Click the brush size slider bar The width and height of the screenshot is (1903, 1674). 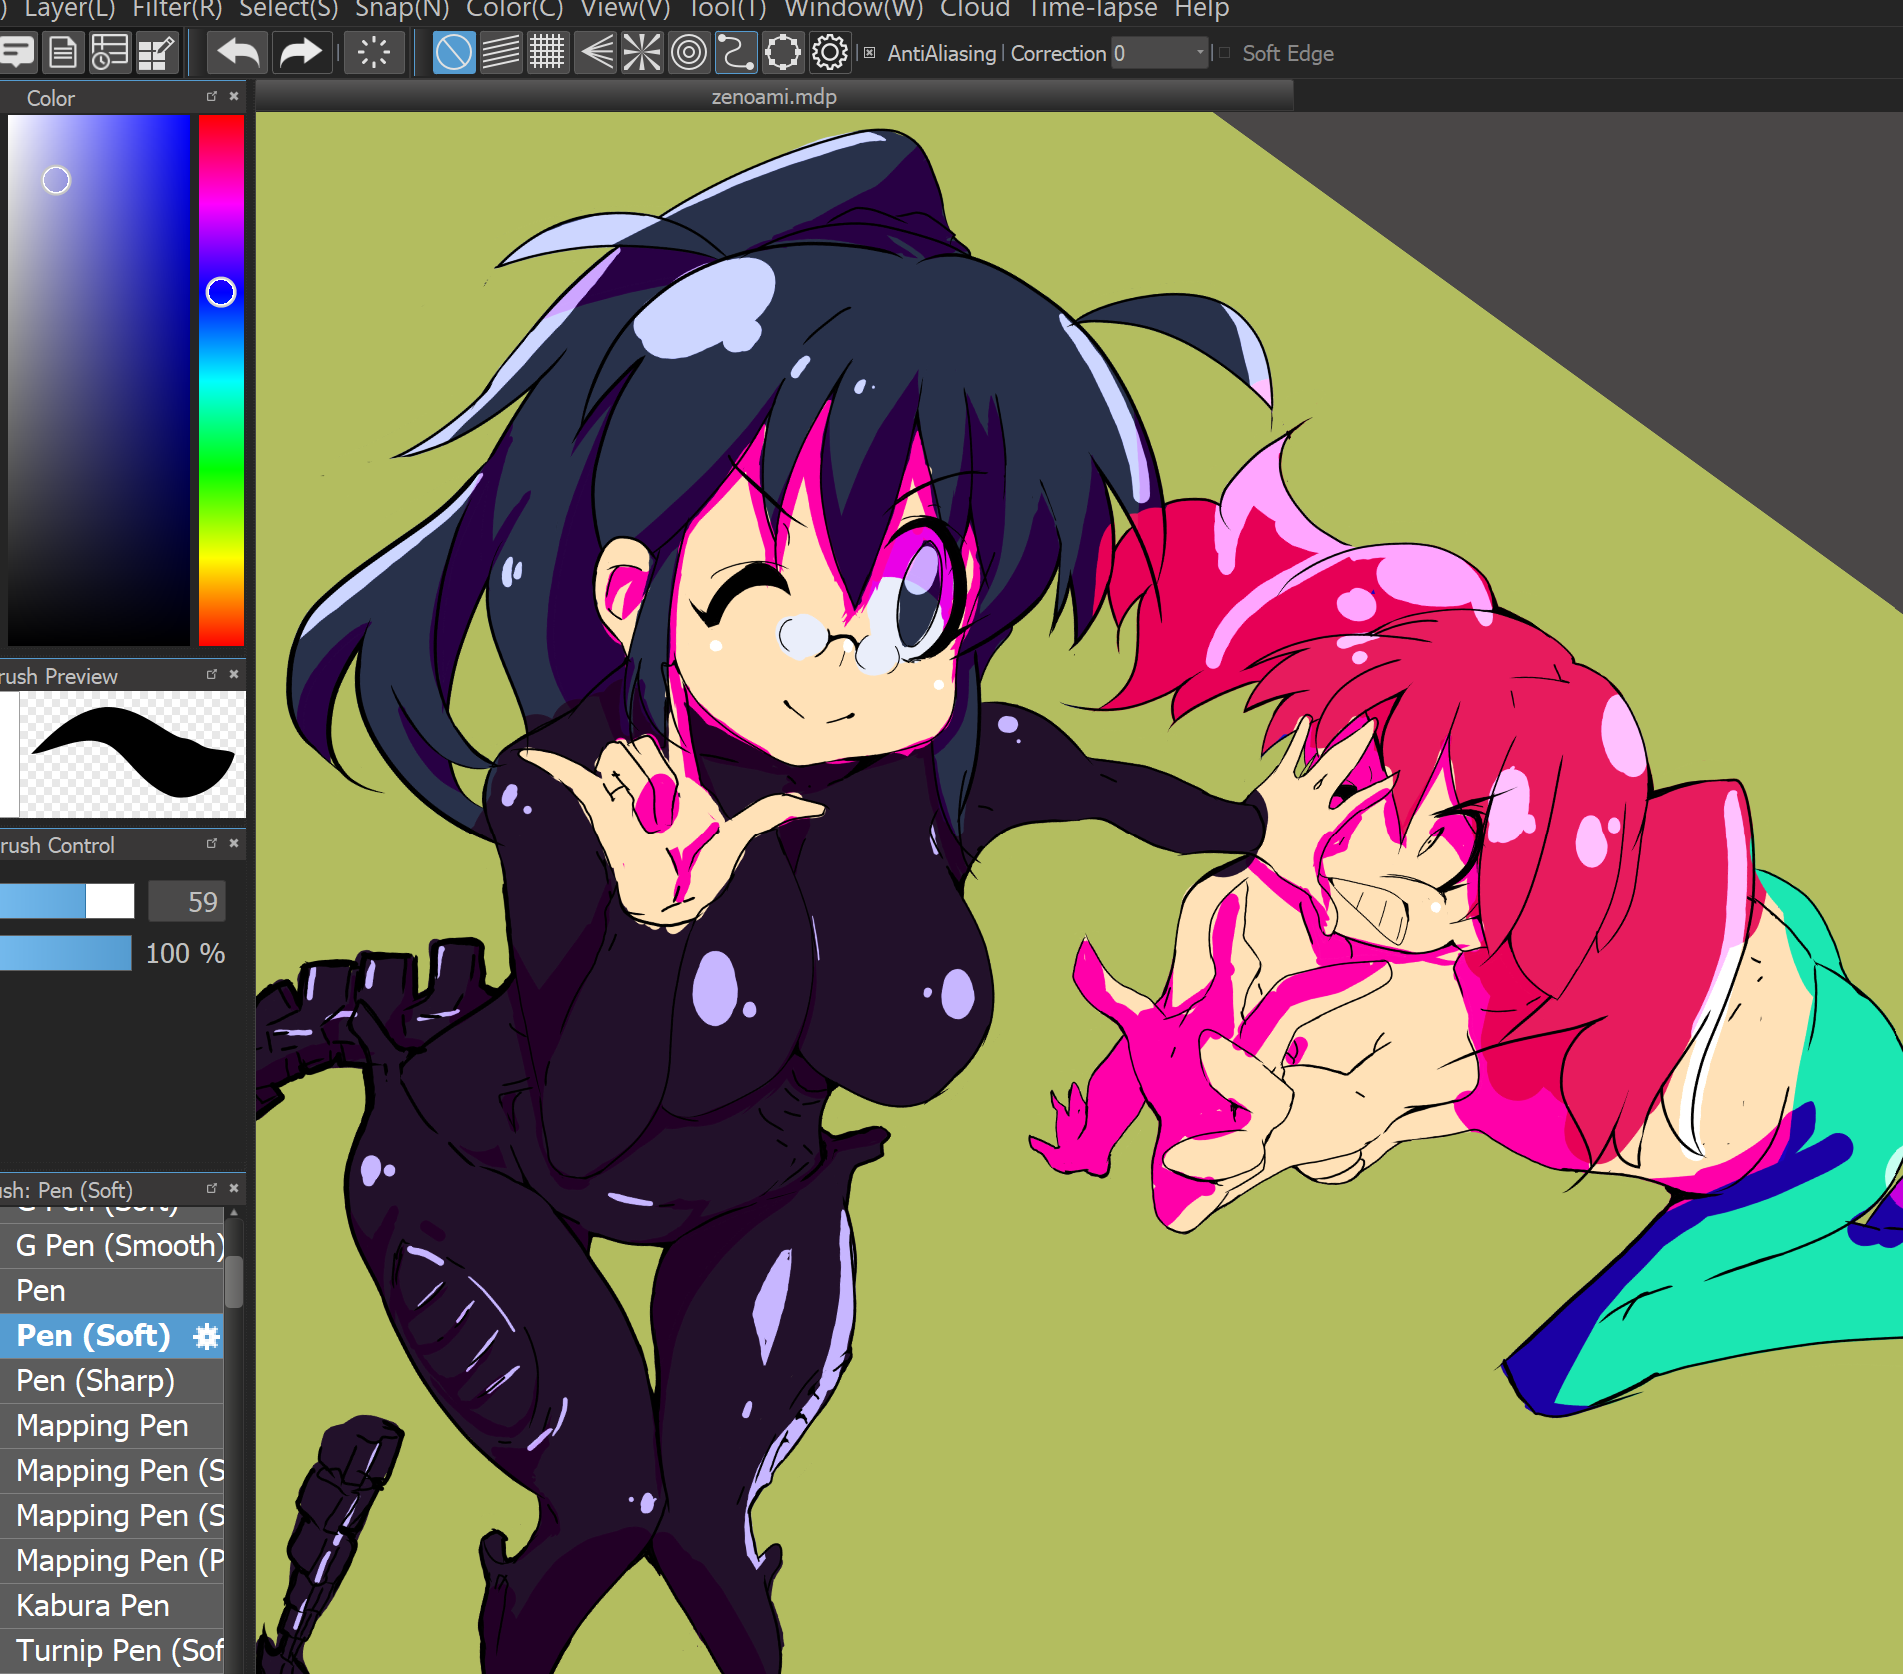[67, 901]
